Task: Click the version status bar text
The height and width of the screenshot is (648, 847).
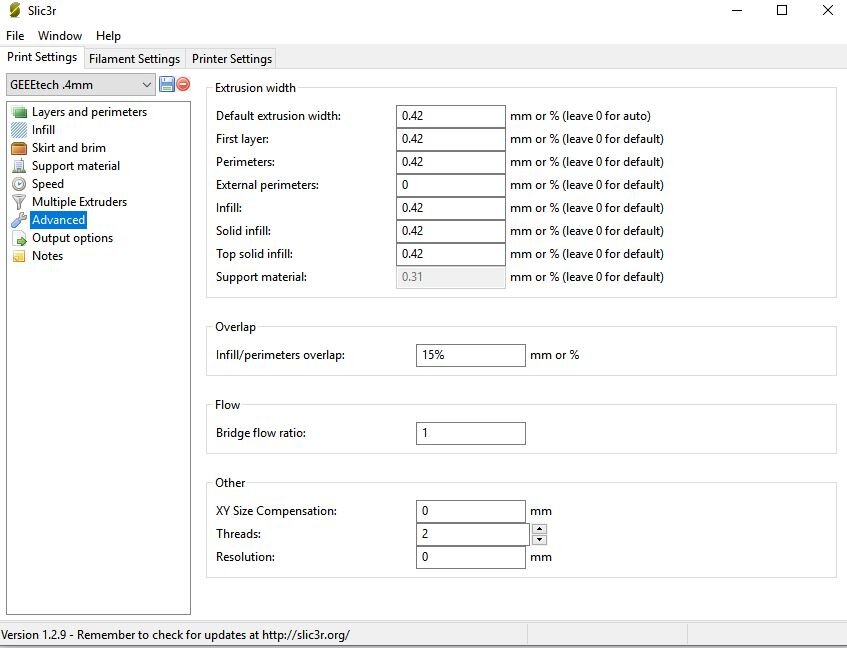Action: pyautogui.click(x=176, y=634)
